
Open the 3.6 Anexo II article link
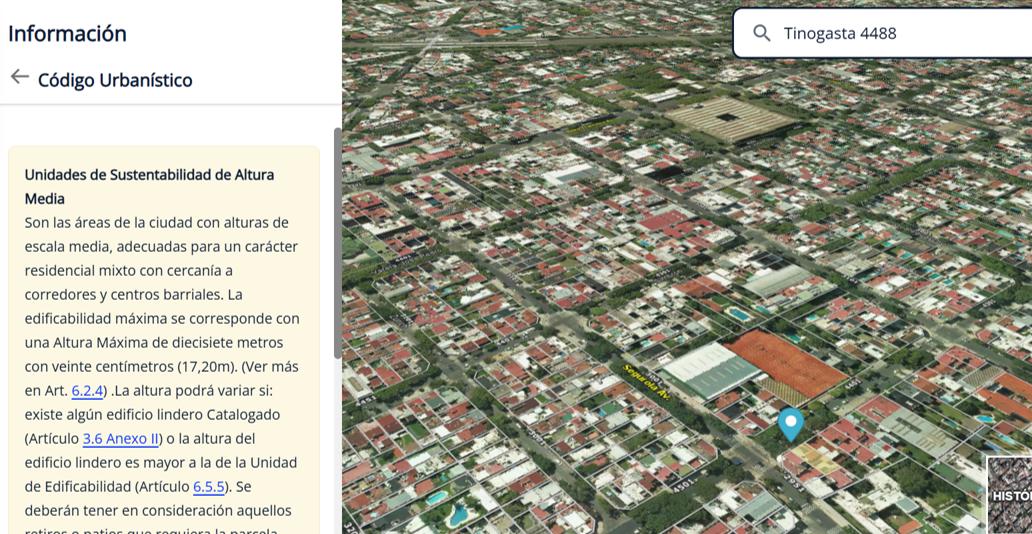pyautogui.click(x=121, y=439)
